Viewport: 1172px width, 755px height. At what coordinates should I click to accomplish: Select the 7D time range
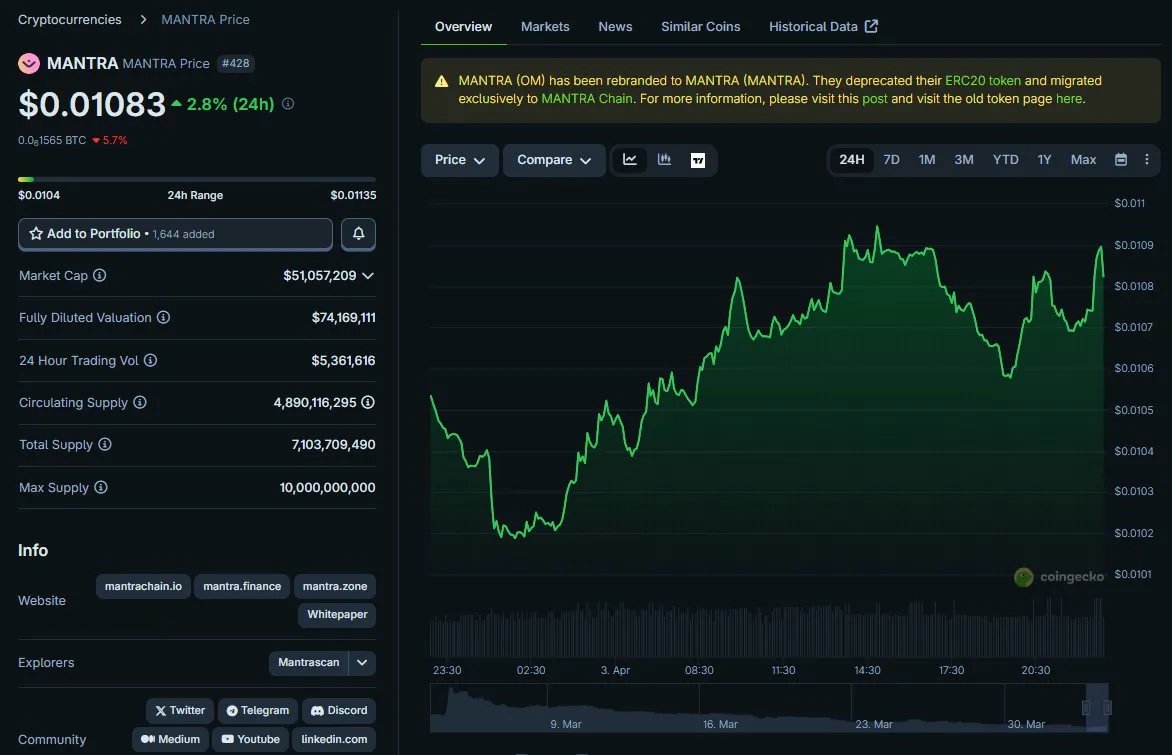tap(891, 160)
